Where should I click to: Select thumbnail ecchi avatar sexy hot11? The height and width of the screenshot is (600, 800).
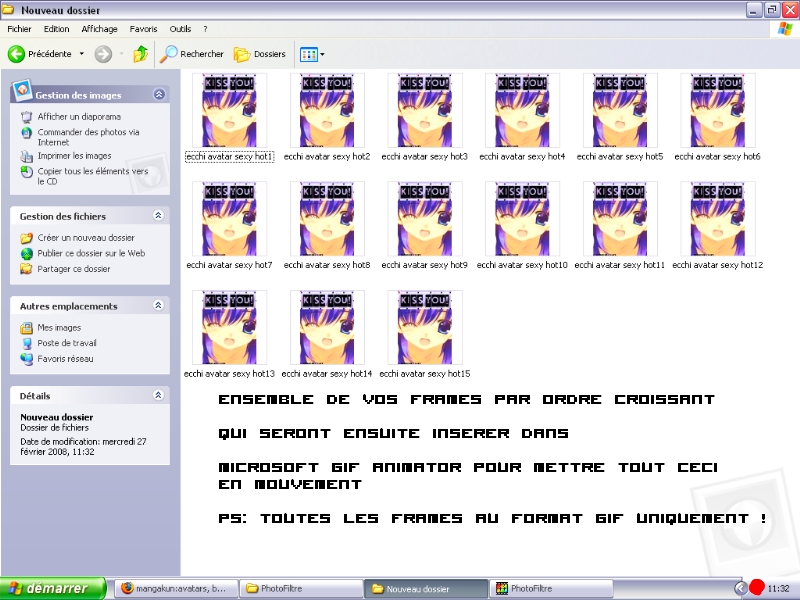pyautogui.click(x=620, y=219)
